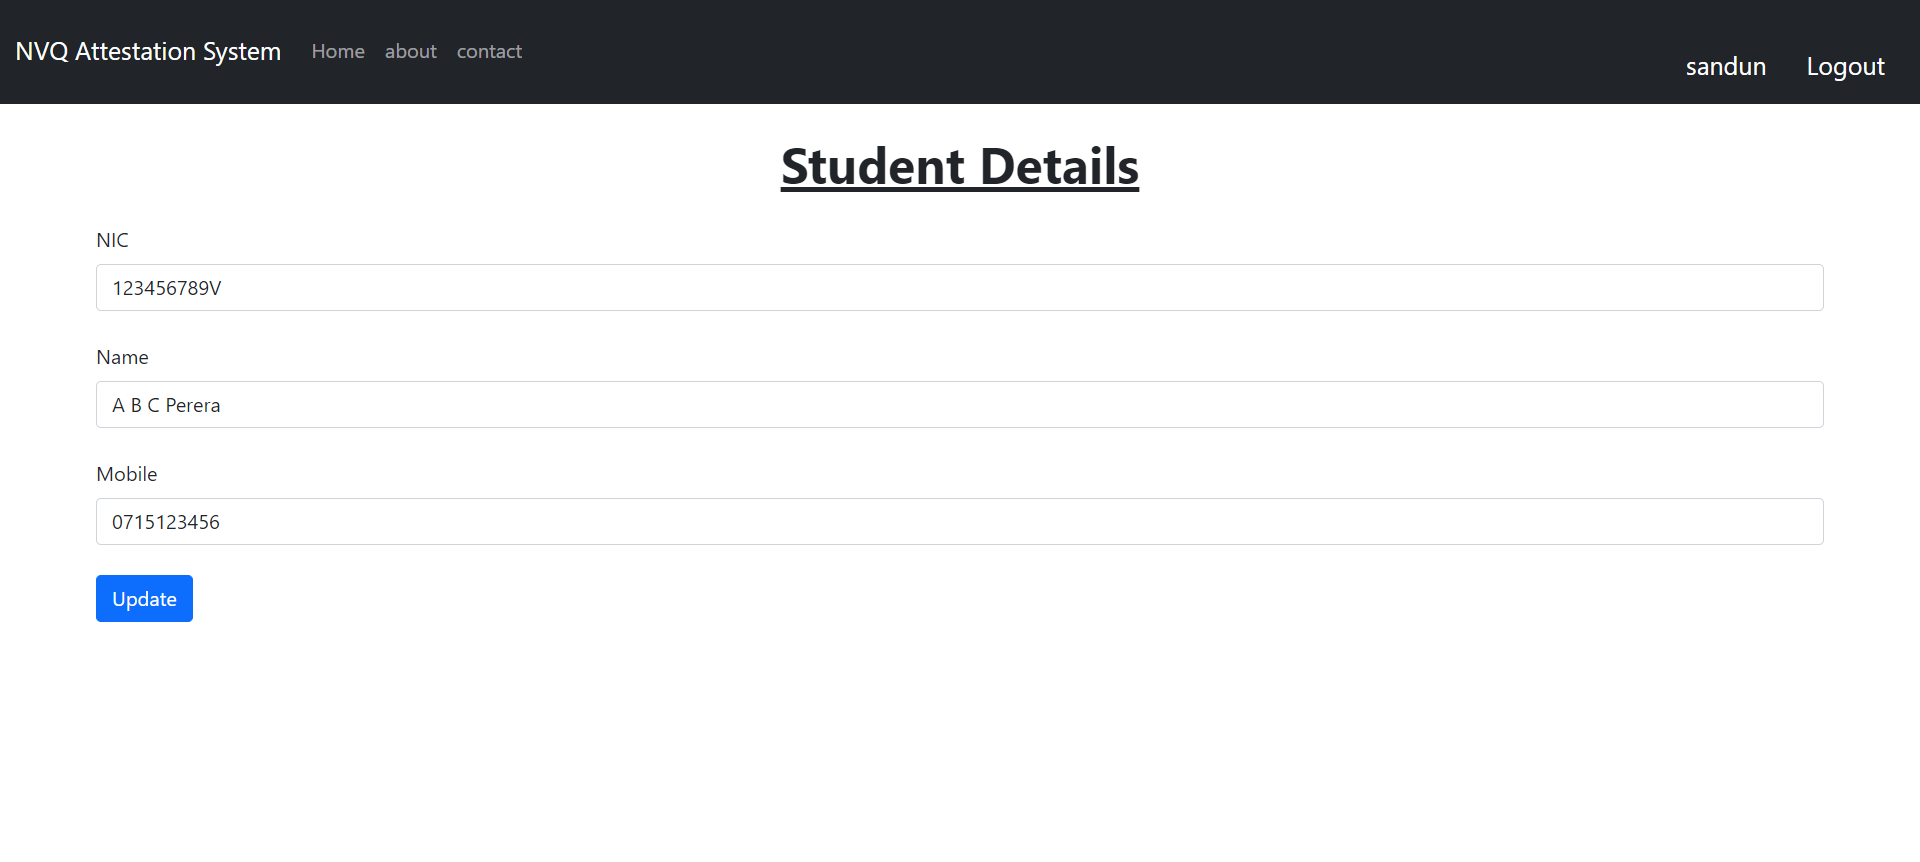Click the Name field label
The image size is (1920, 862).
pos(122,357)
